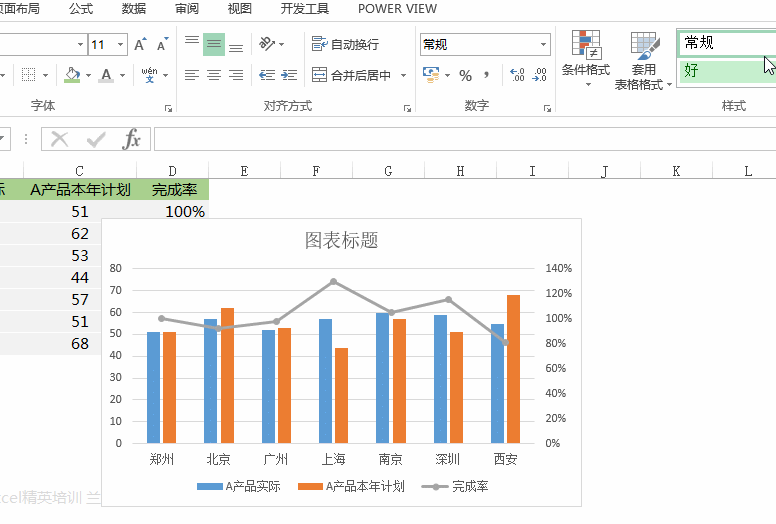Open 数字 group dialog launcher
This screenshot has height=524, width=776.
(547, 108)
